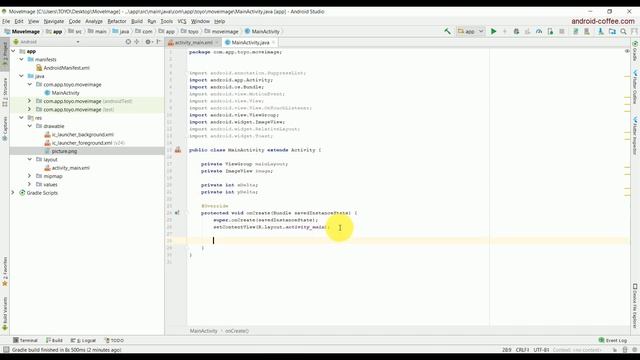Click the class gutter icon beside MainActivity declaration
Viewport: 640px width, 360px height.
[178, 150]
